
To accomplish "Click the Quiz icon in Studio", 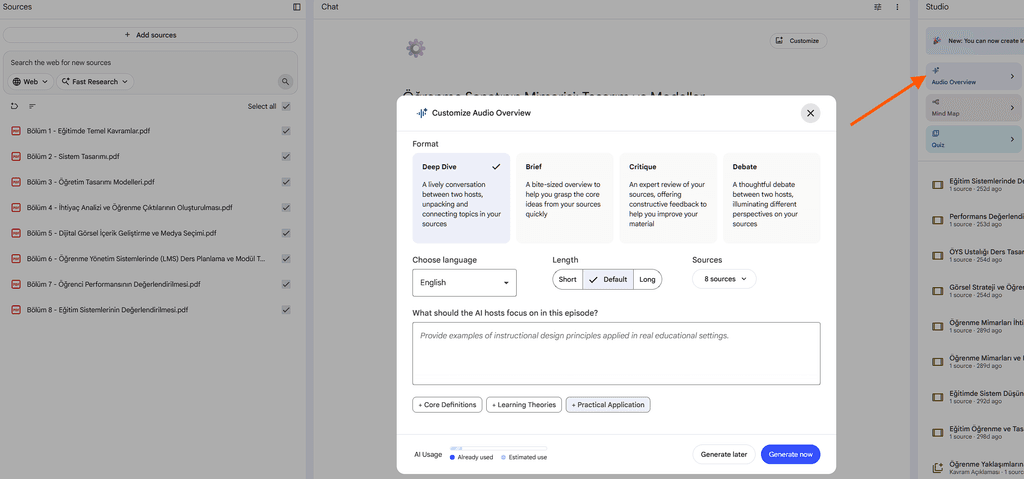I will click(936, 133).
